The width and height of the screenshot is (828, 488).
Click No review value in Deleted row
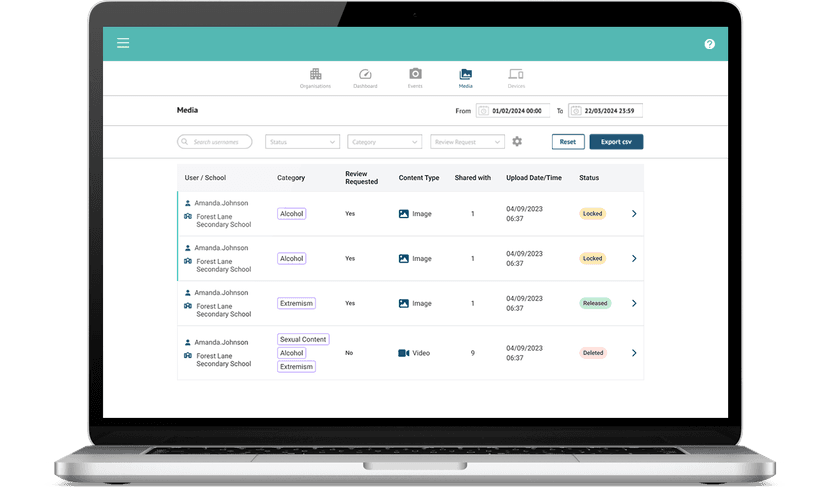(349, 353)
